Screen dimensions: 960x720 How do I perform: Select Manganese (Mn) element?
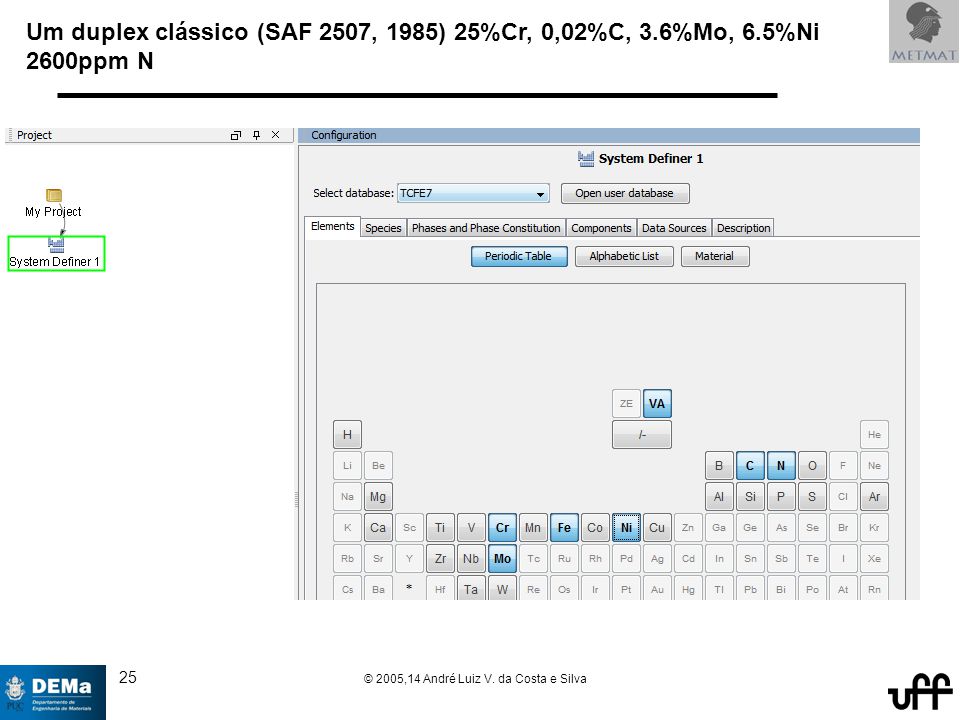pyautogui.click(x=533, y=528)
